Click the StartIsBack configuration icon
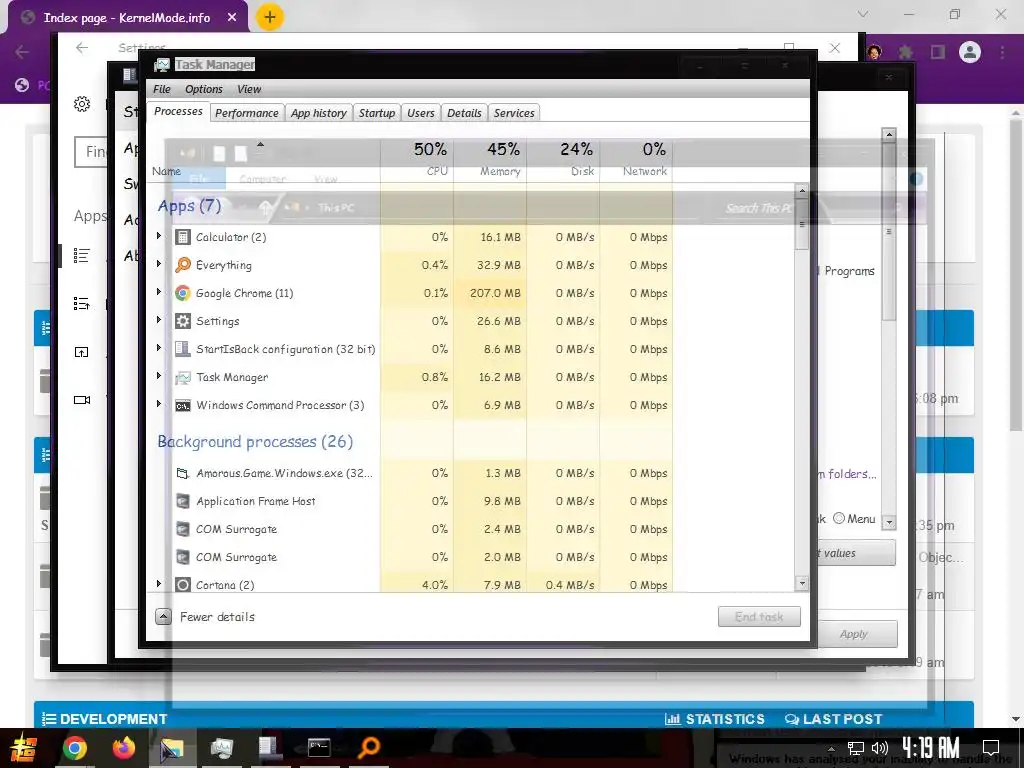The height and width of the screenshot is (768, 1024). pos(183,349)
